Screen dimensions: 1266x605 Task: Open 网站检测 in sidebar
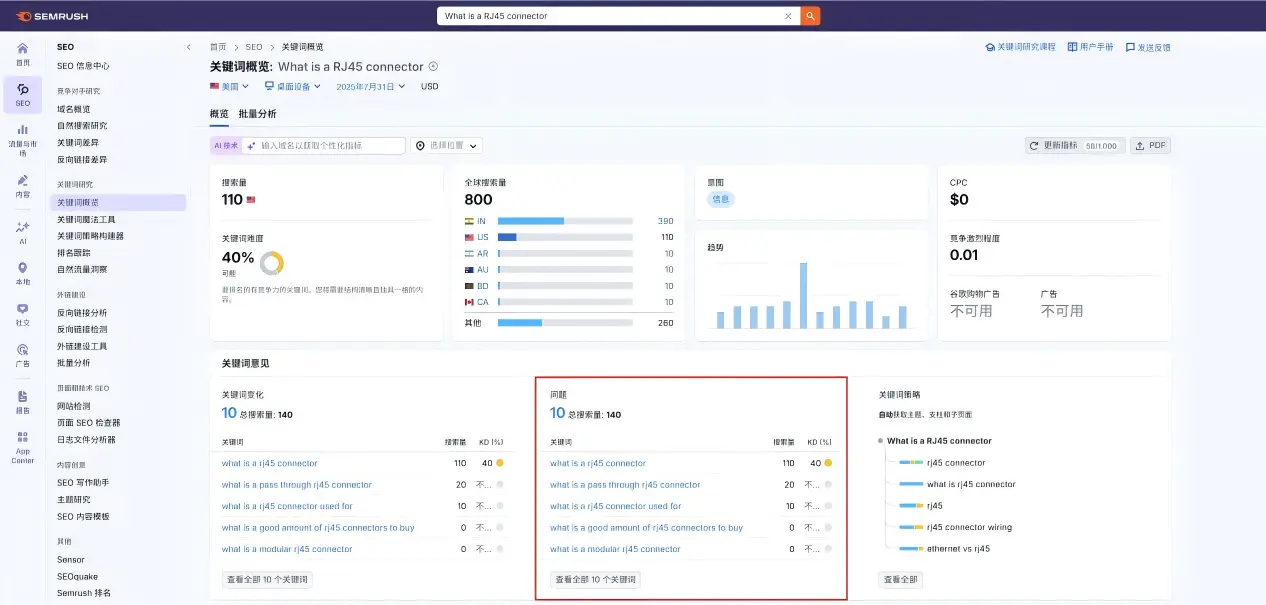click(x=74, y=406)
